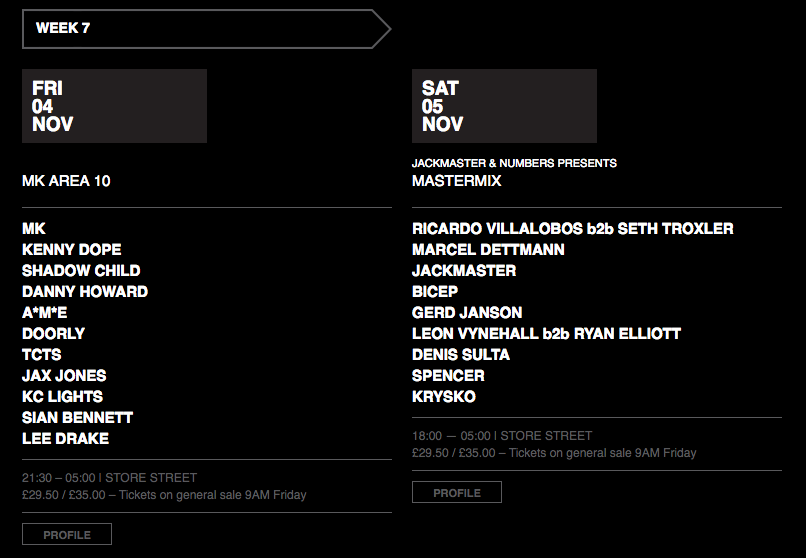Click Ricardo Villalobos b2b Seth Troxler listing
Screen dimensions: 806x558
point(573,229)
